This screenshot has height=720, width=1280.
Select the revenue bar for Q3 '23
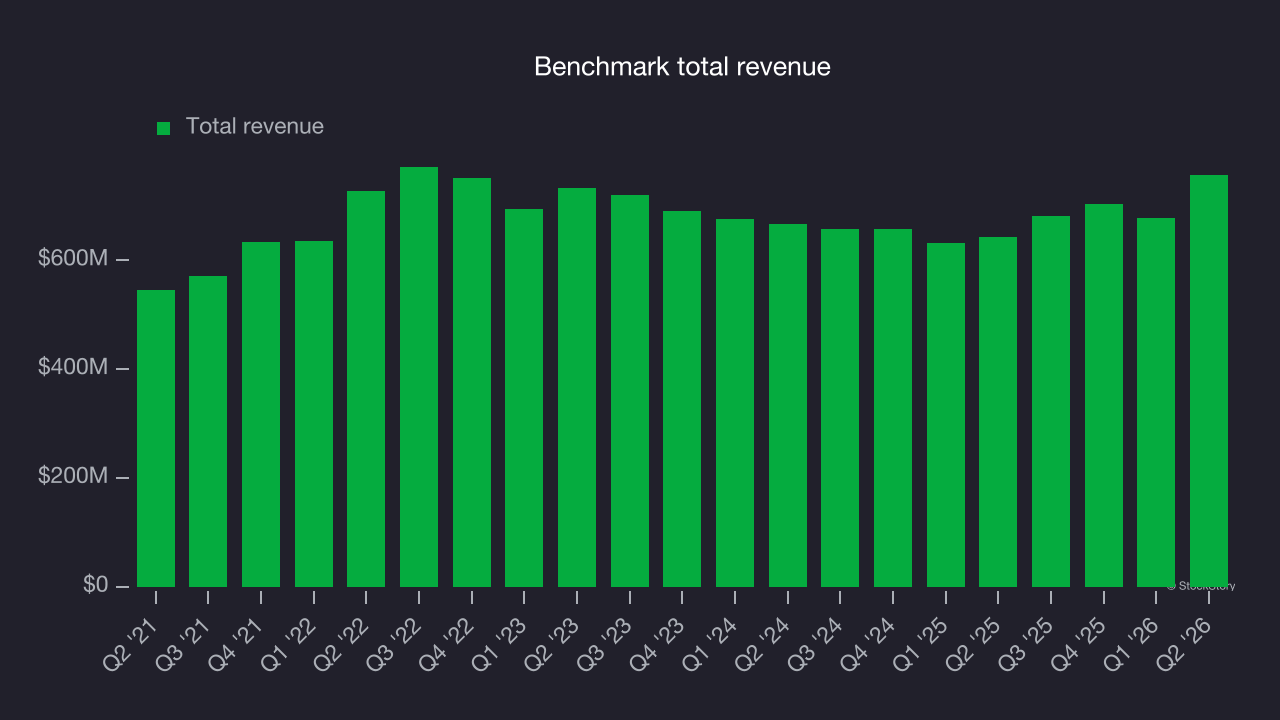tap(630, 391)
